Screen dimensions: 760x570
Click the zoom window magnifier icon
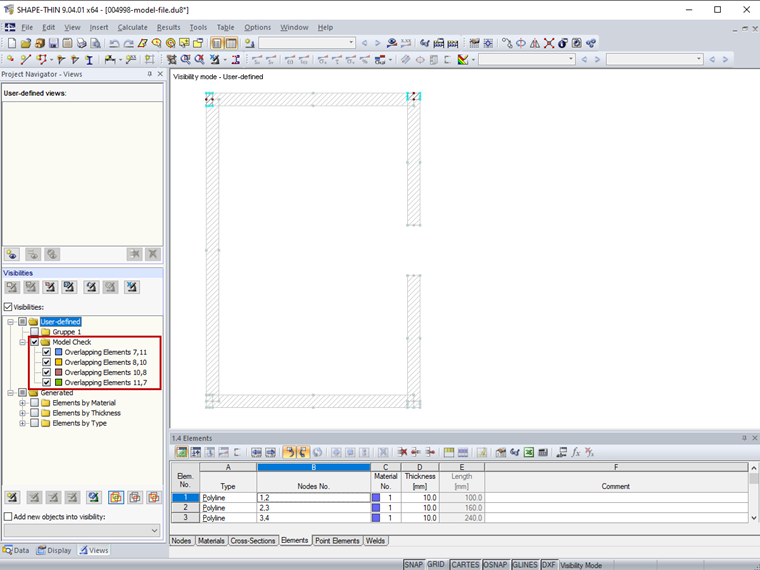(x=185, y=59)
